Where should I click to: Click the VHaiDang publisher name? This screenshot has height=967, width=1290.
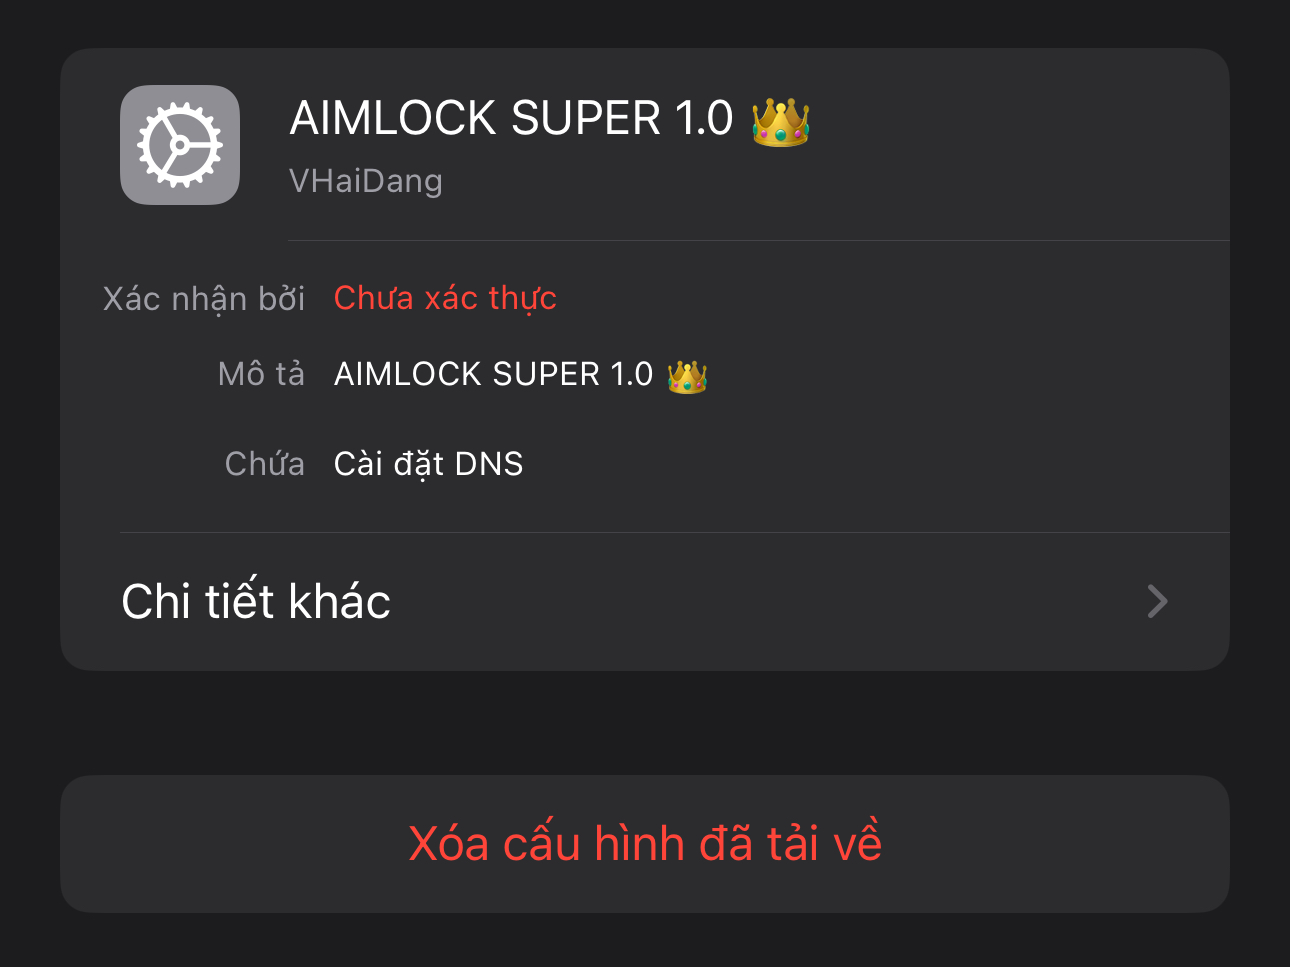[366, 181]
